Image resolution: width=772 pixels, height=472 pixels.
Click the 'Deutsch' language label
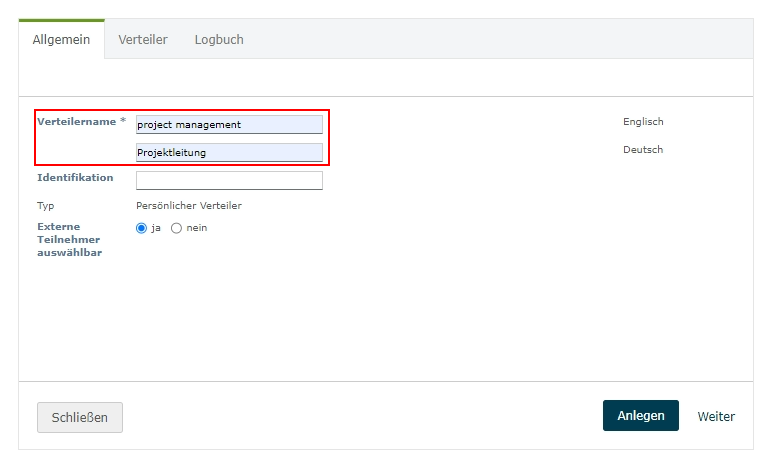pos(643,150)
